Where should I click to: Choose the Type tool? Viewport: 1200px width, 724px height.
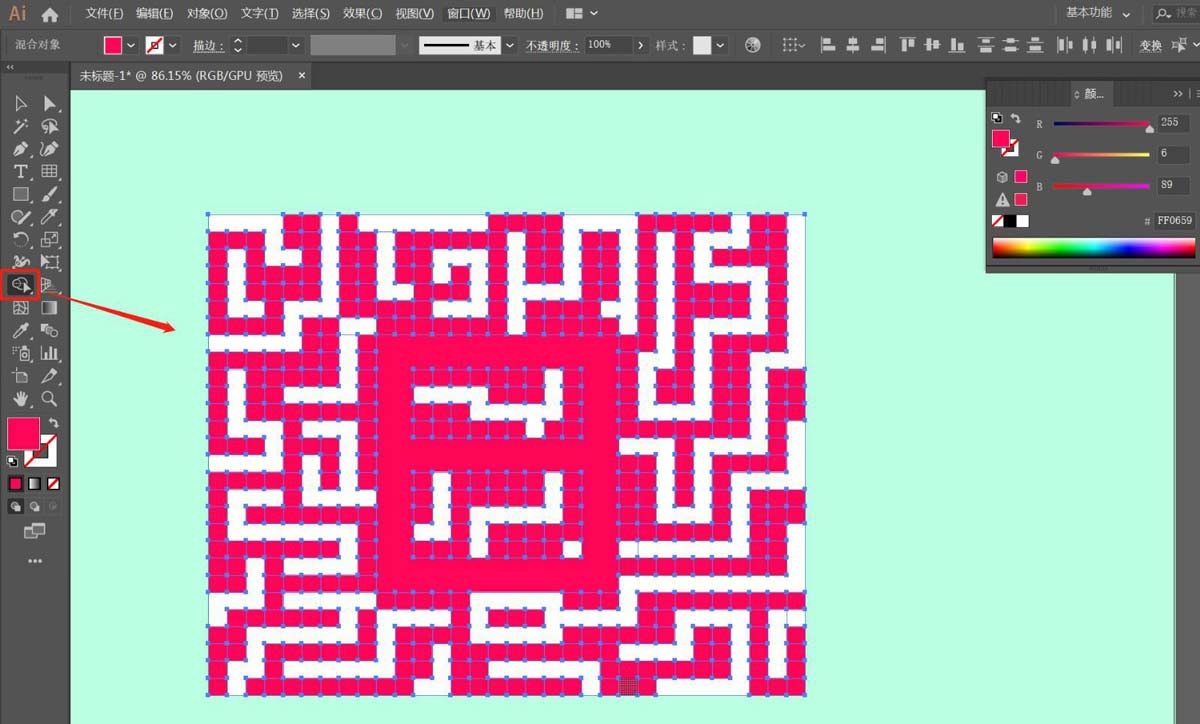20,171
